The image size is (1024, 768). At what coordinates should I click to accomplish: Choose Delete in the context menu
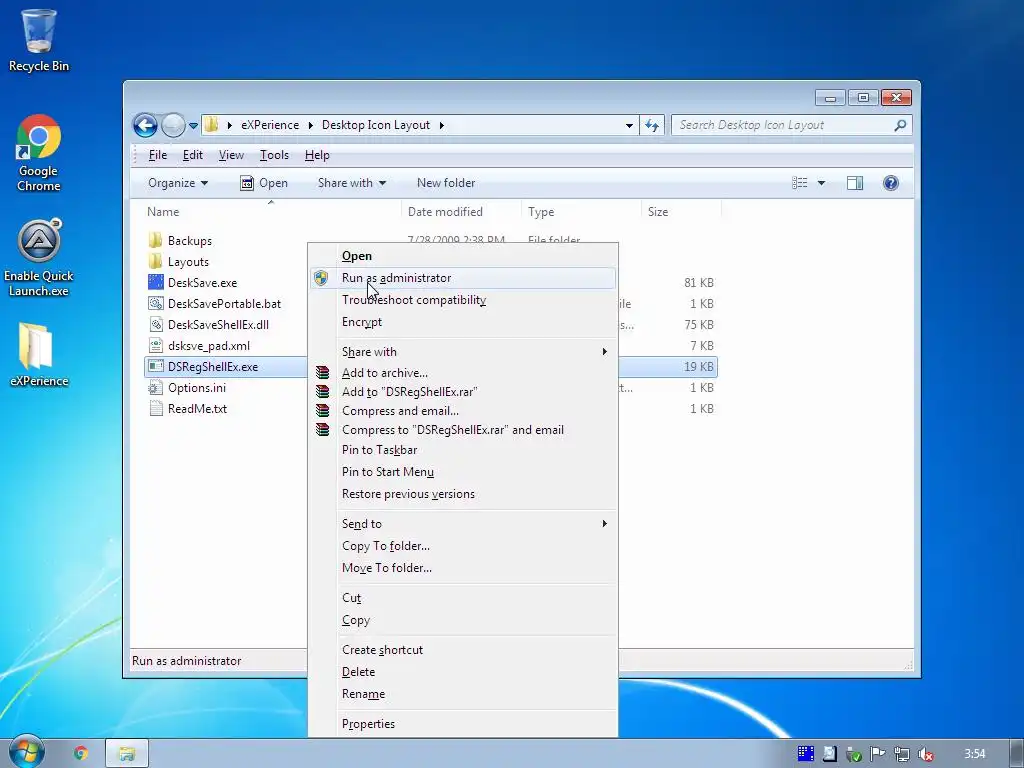tap(463, 672)
